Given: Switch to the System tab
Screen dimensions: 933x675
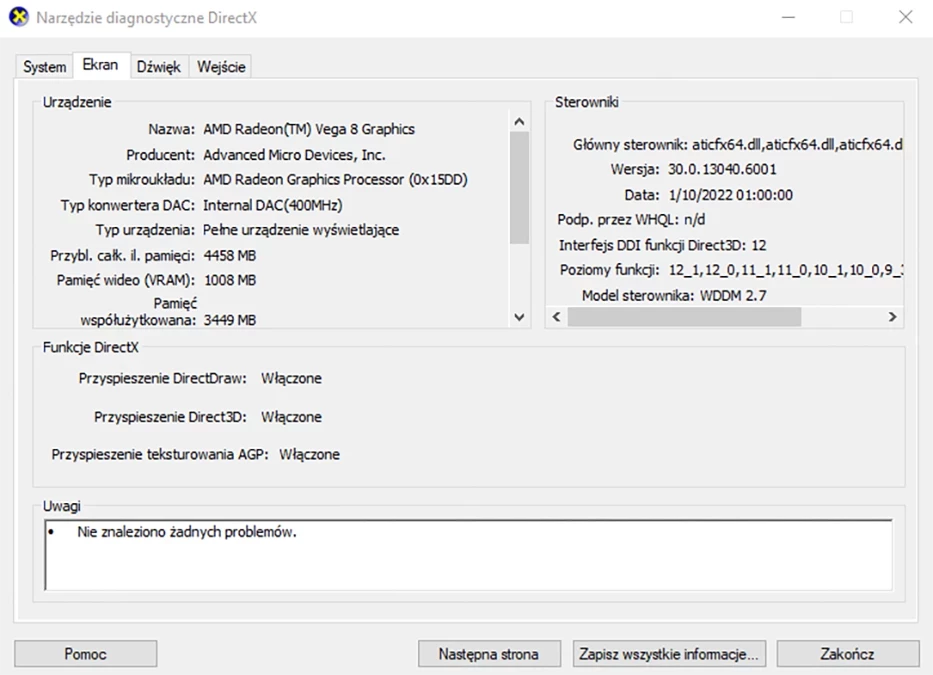Looking at the screenshot, I should 45,67.
